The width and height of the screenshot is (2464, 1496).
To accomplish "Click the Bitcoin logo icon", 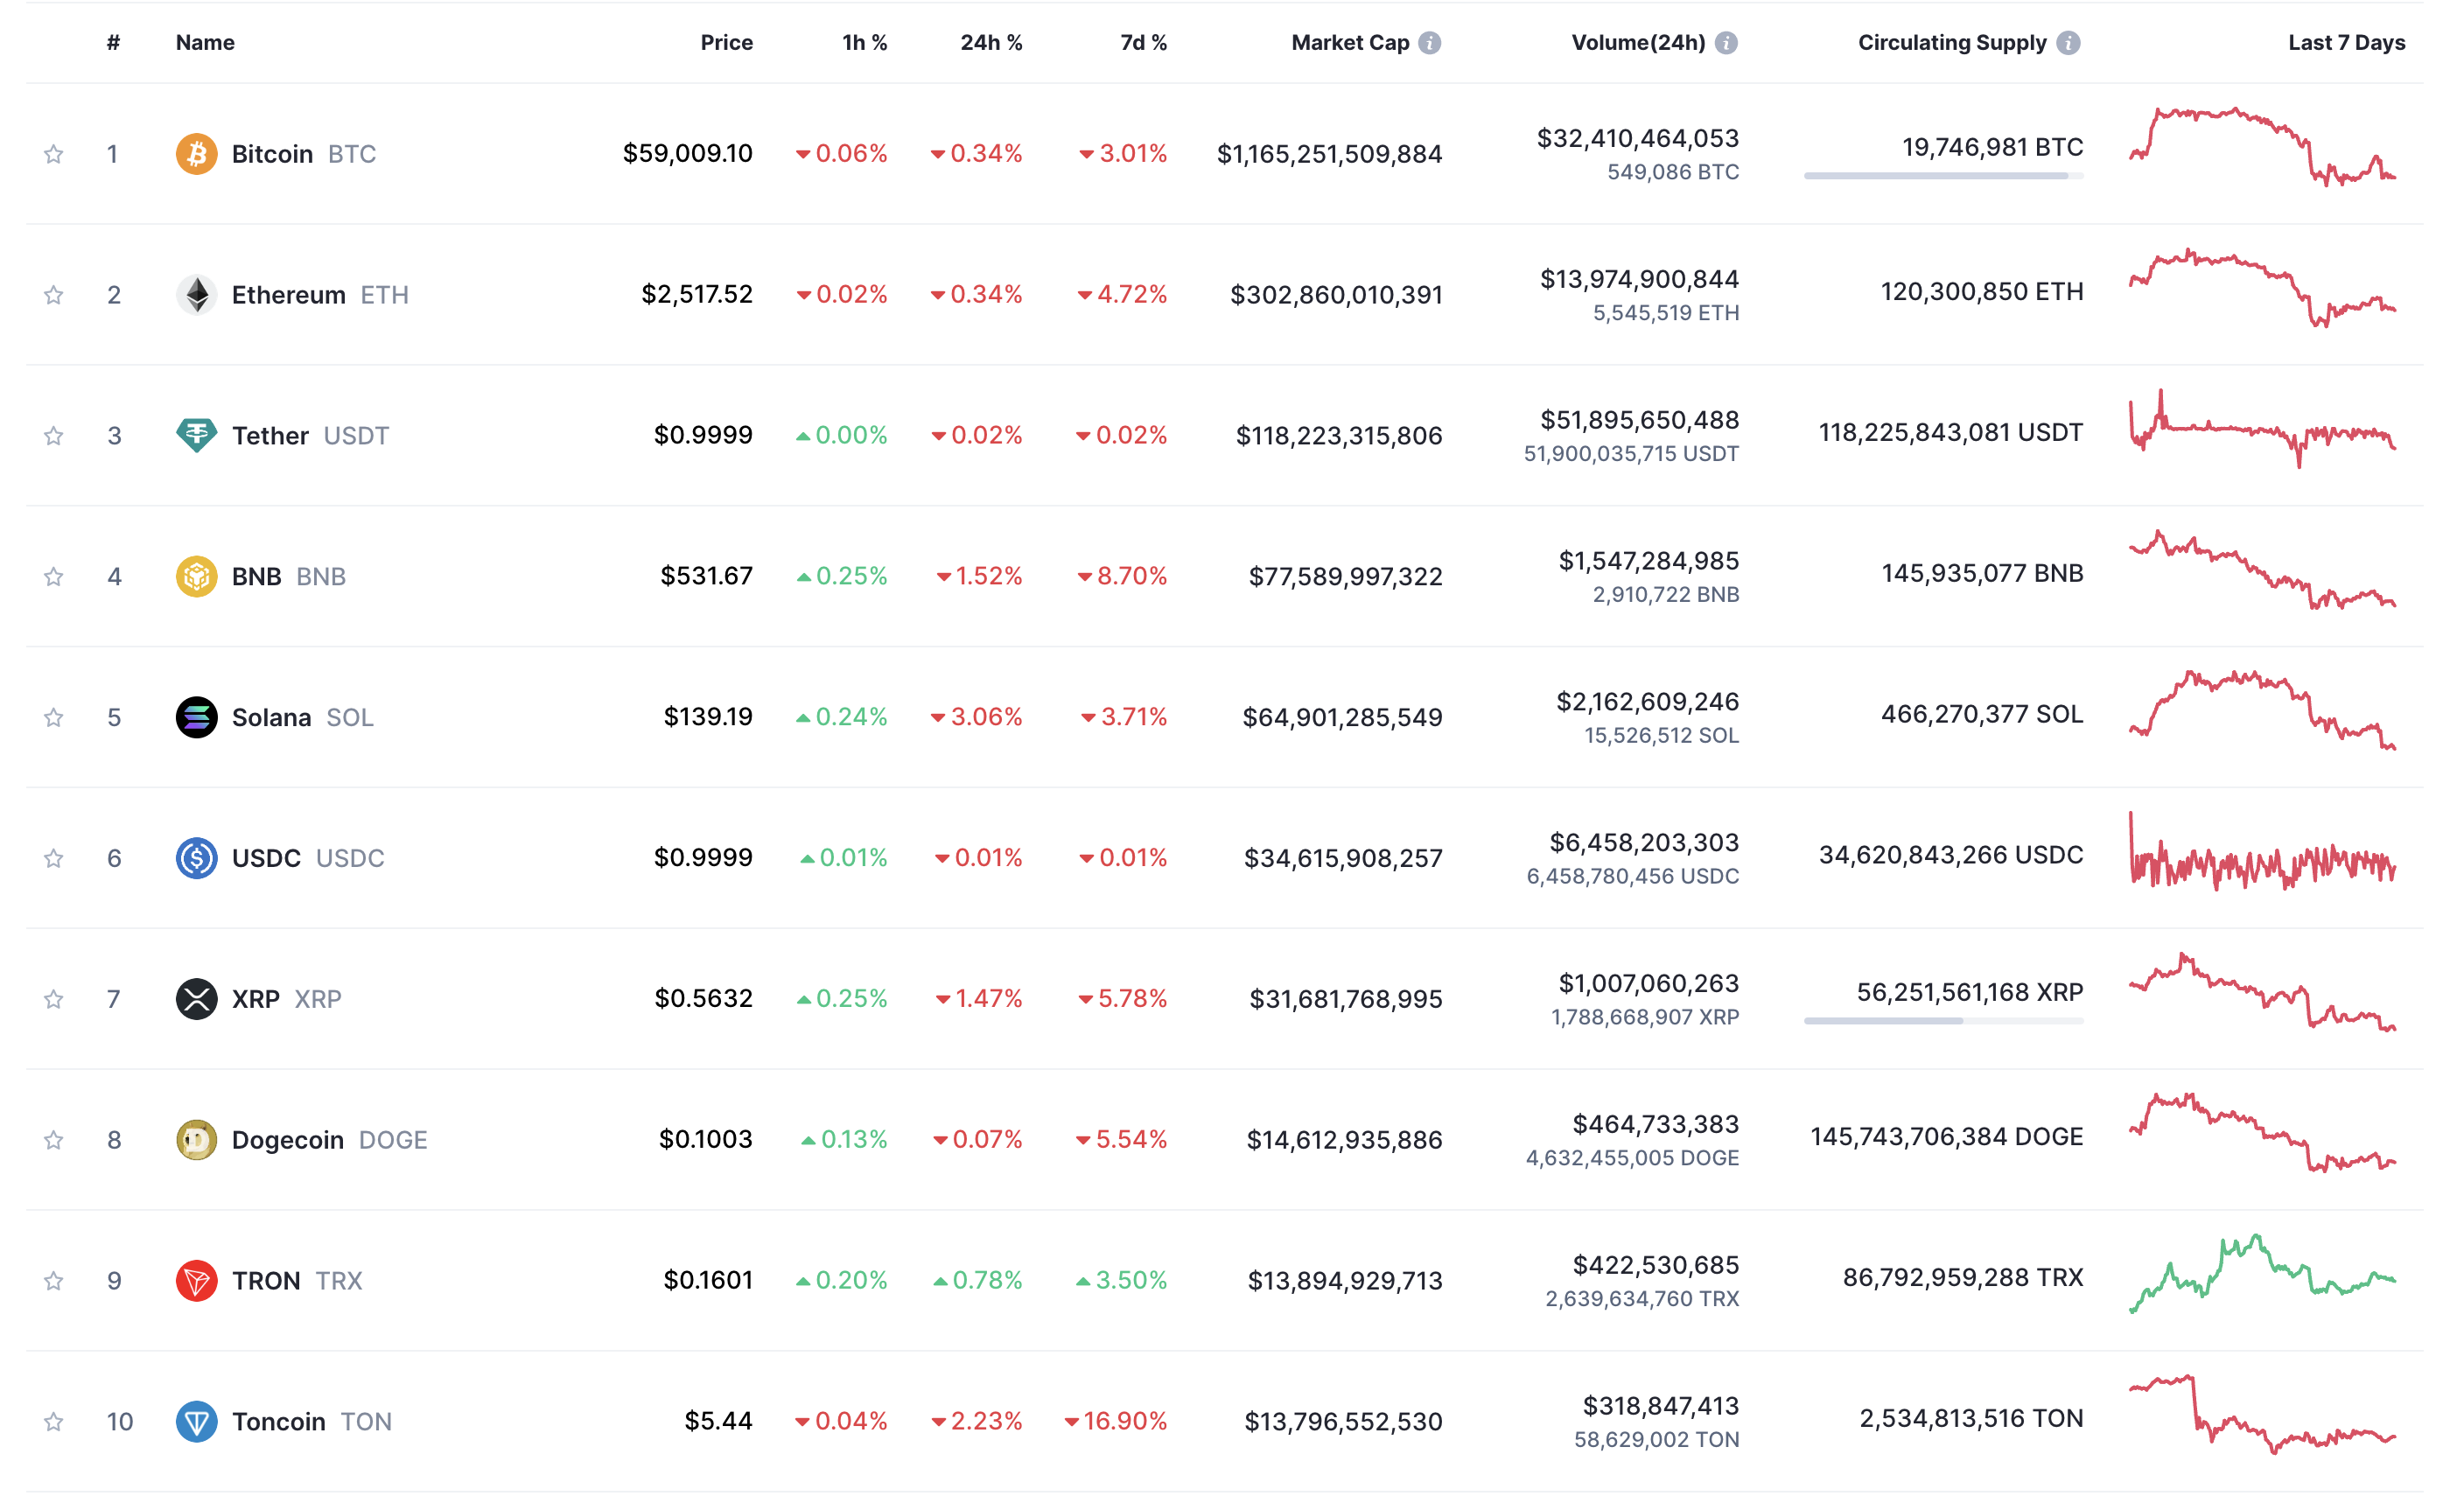I will tap(196, 154).
